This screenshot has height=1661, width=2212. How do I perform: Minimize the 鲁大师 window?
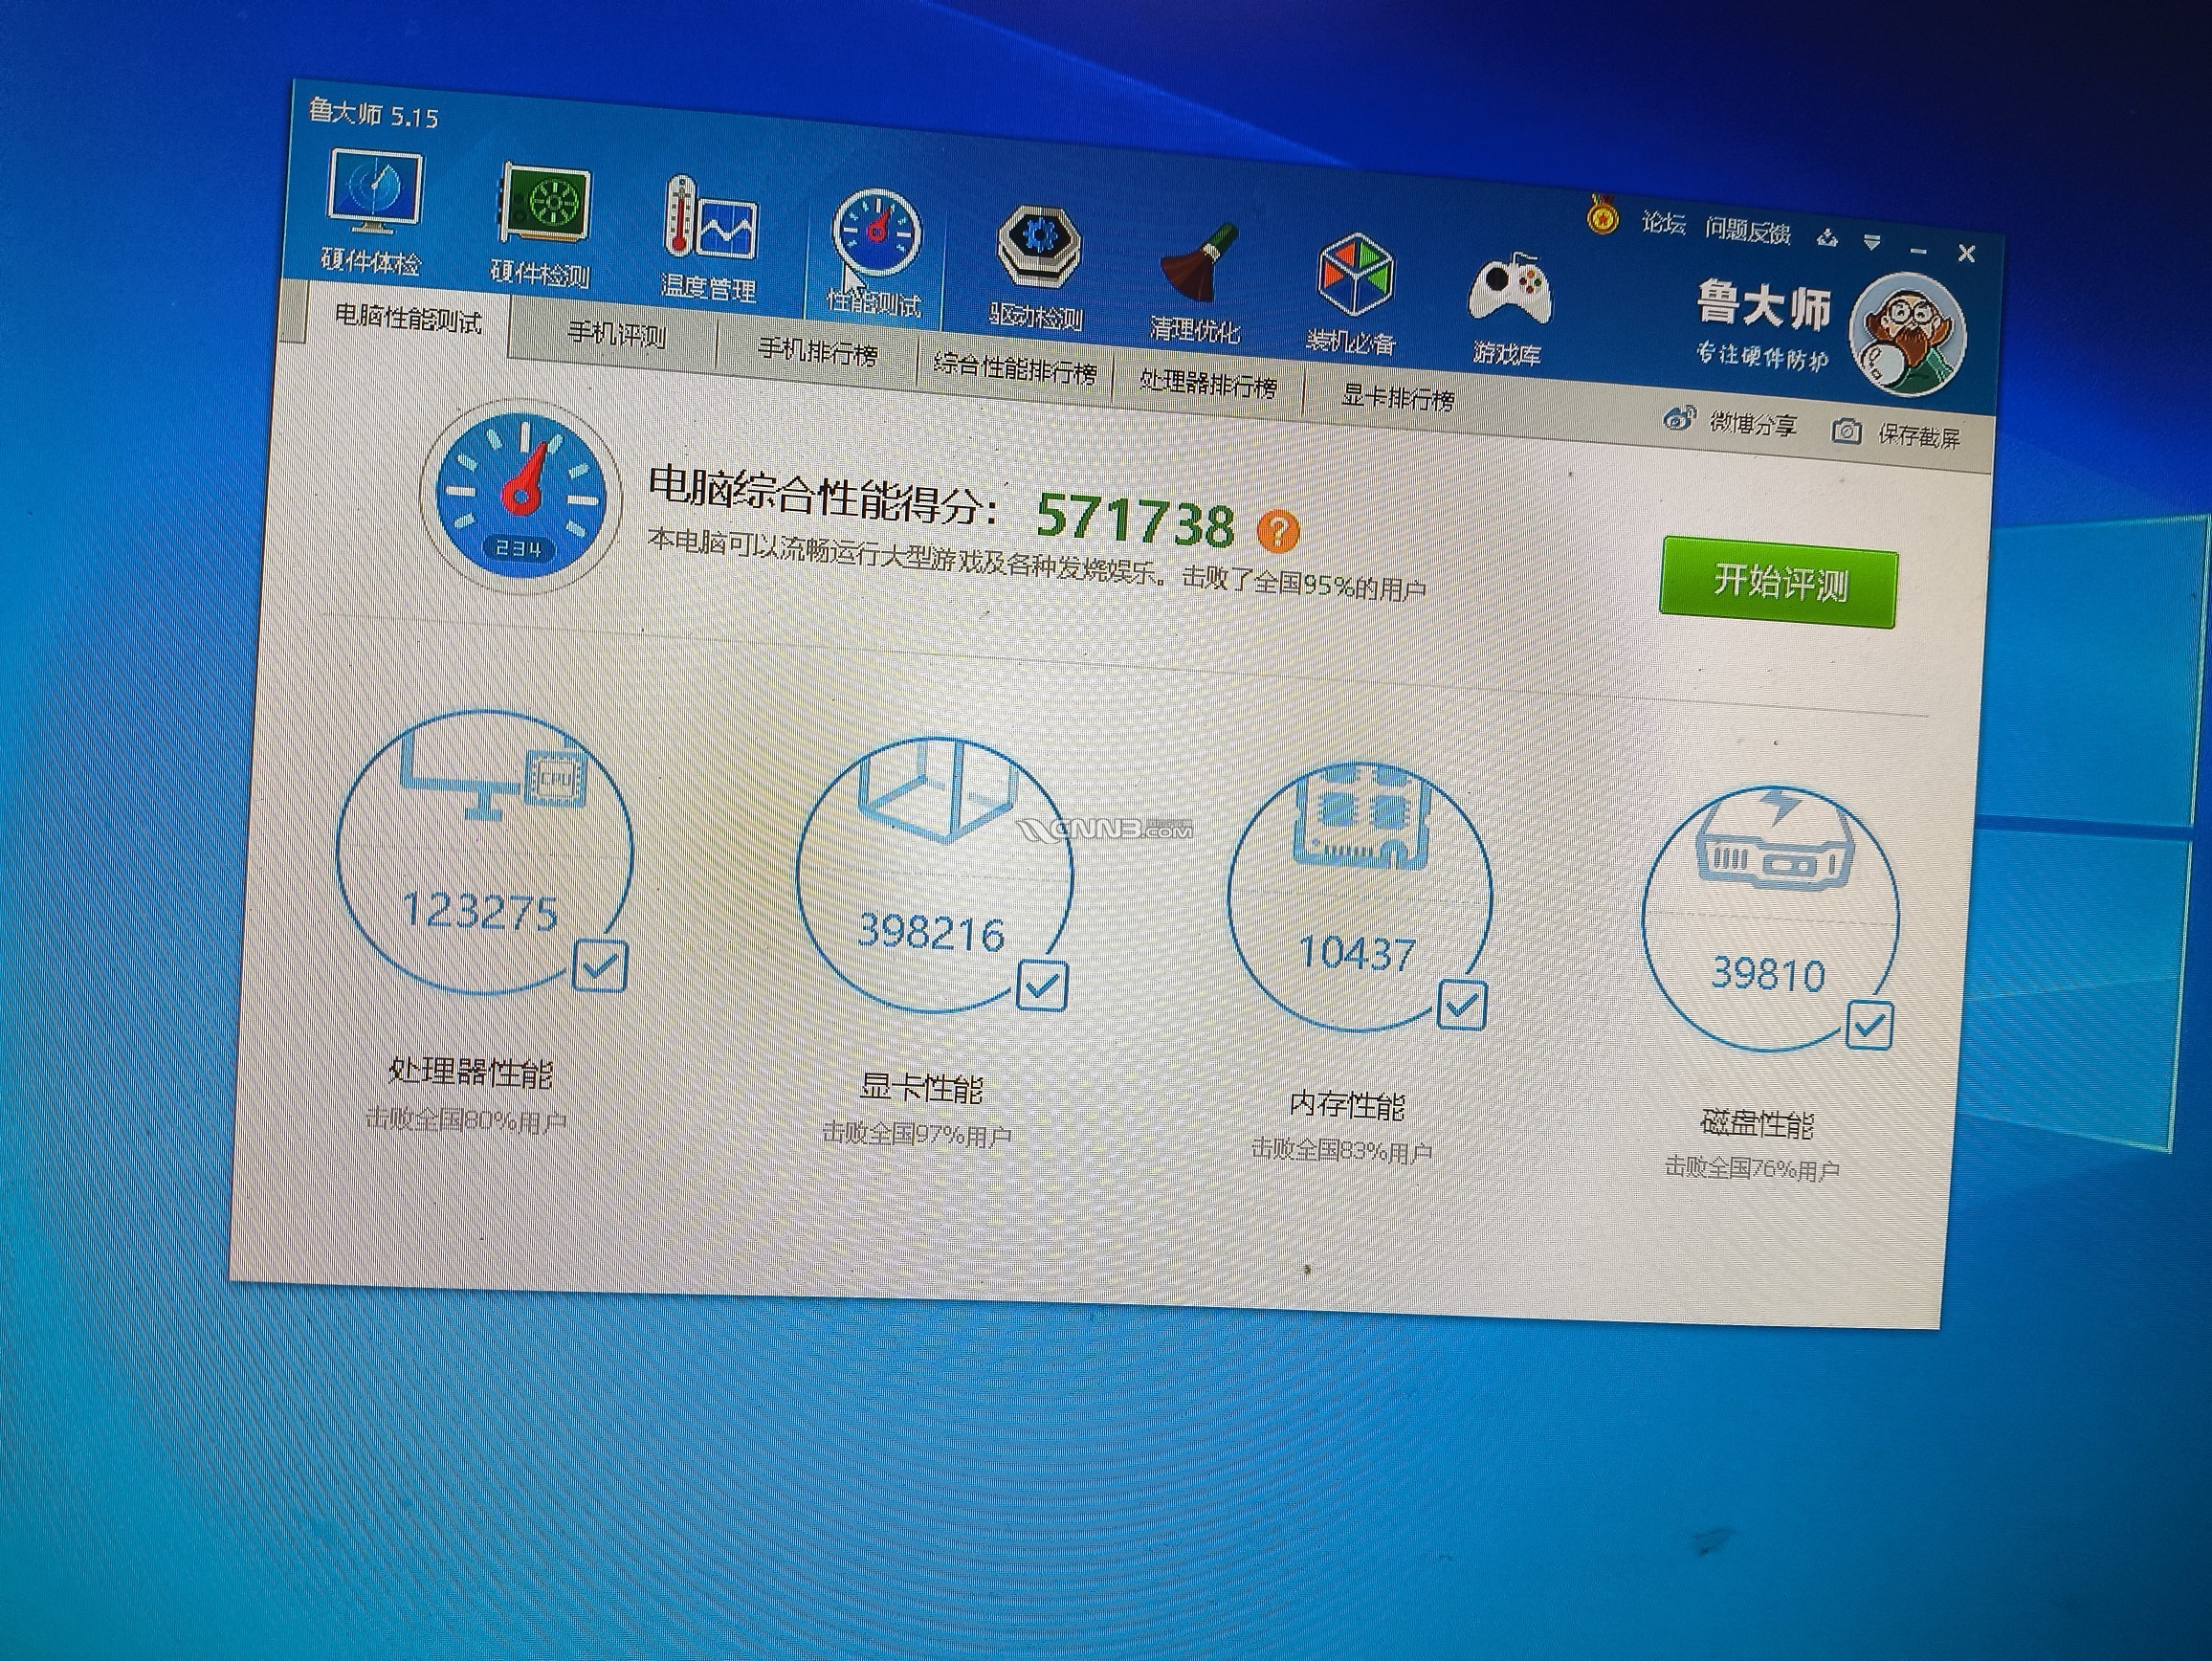pyautogui.click(x=1918, y=250)
